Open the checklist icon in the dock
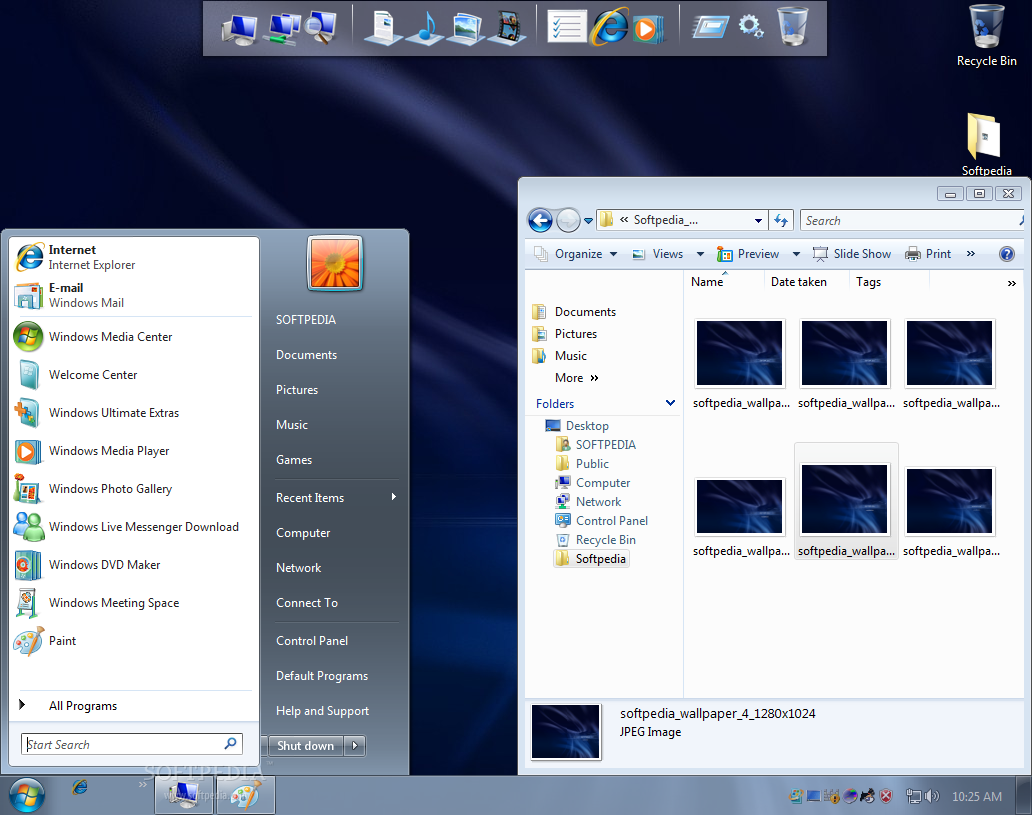 [567, 28]
